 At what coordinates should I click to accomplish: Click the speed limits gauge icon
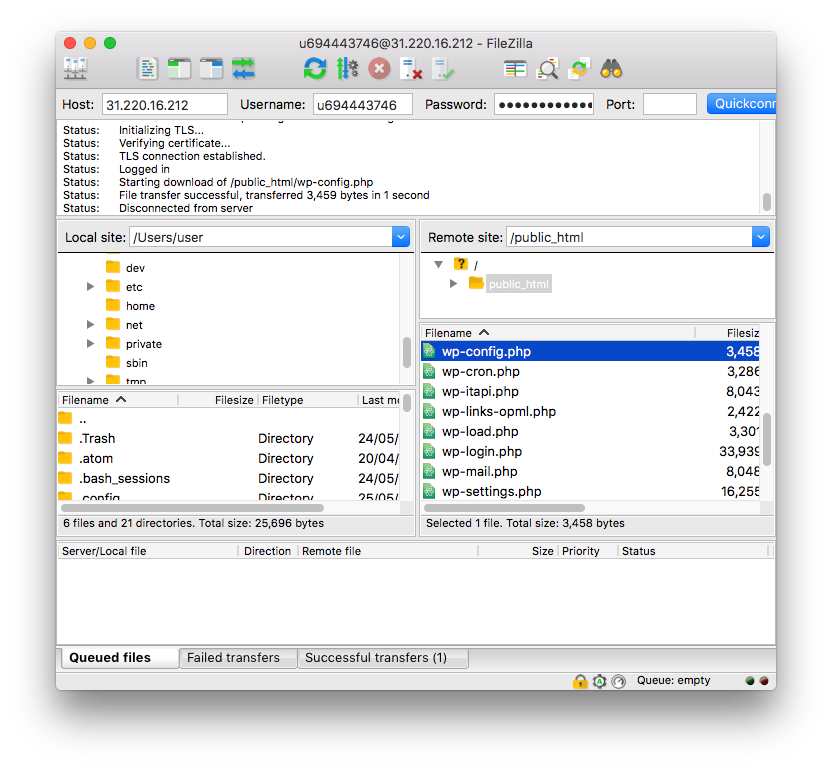pos(618,681)
